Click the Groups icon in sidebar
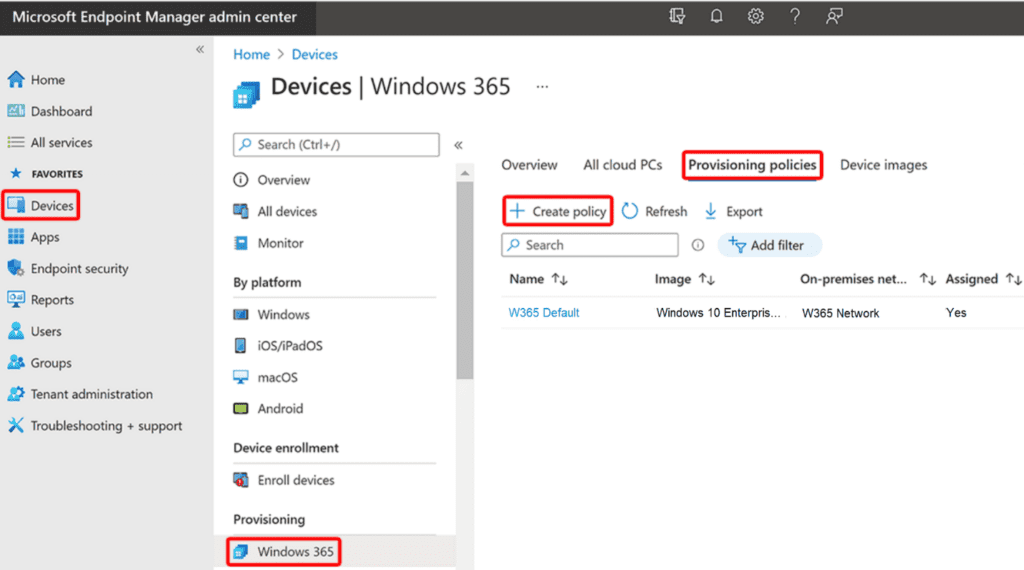The height and width of the screenshot is (570, 1024). 16,362
